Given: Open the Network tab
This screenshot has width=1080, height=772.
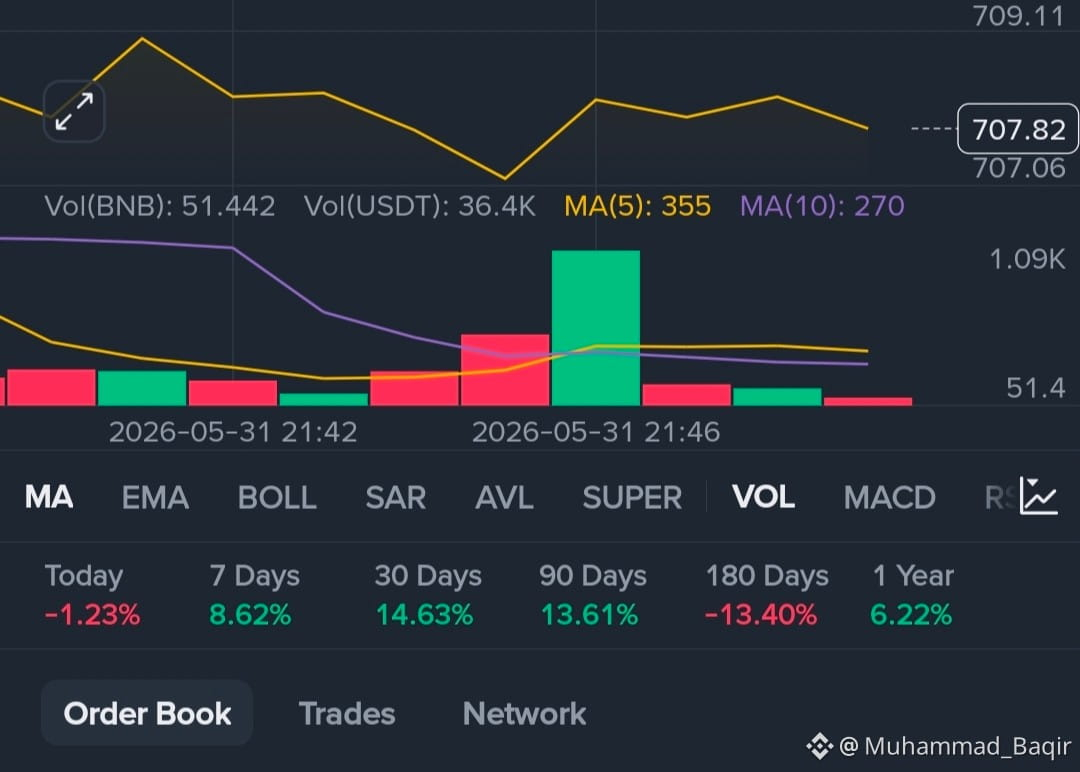Looking at the screenshot, I should (x=525, y=713).
